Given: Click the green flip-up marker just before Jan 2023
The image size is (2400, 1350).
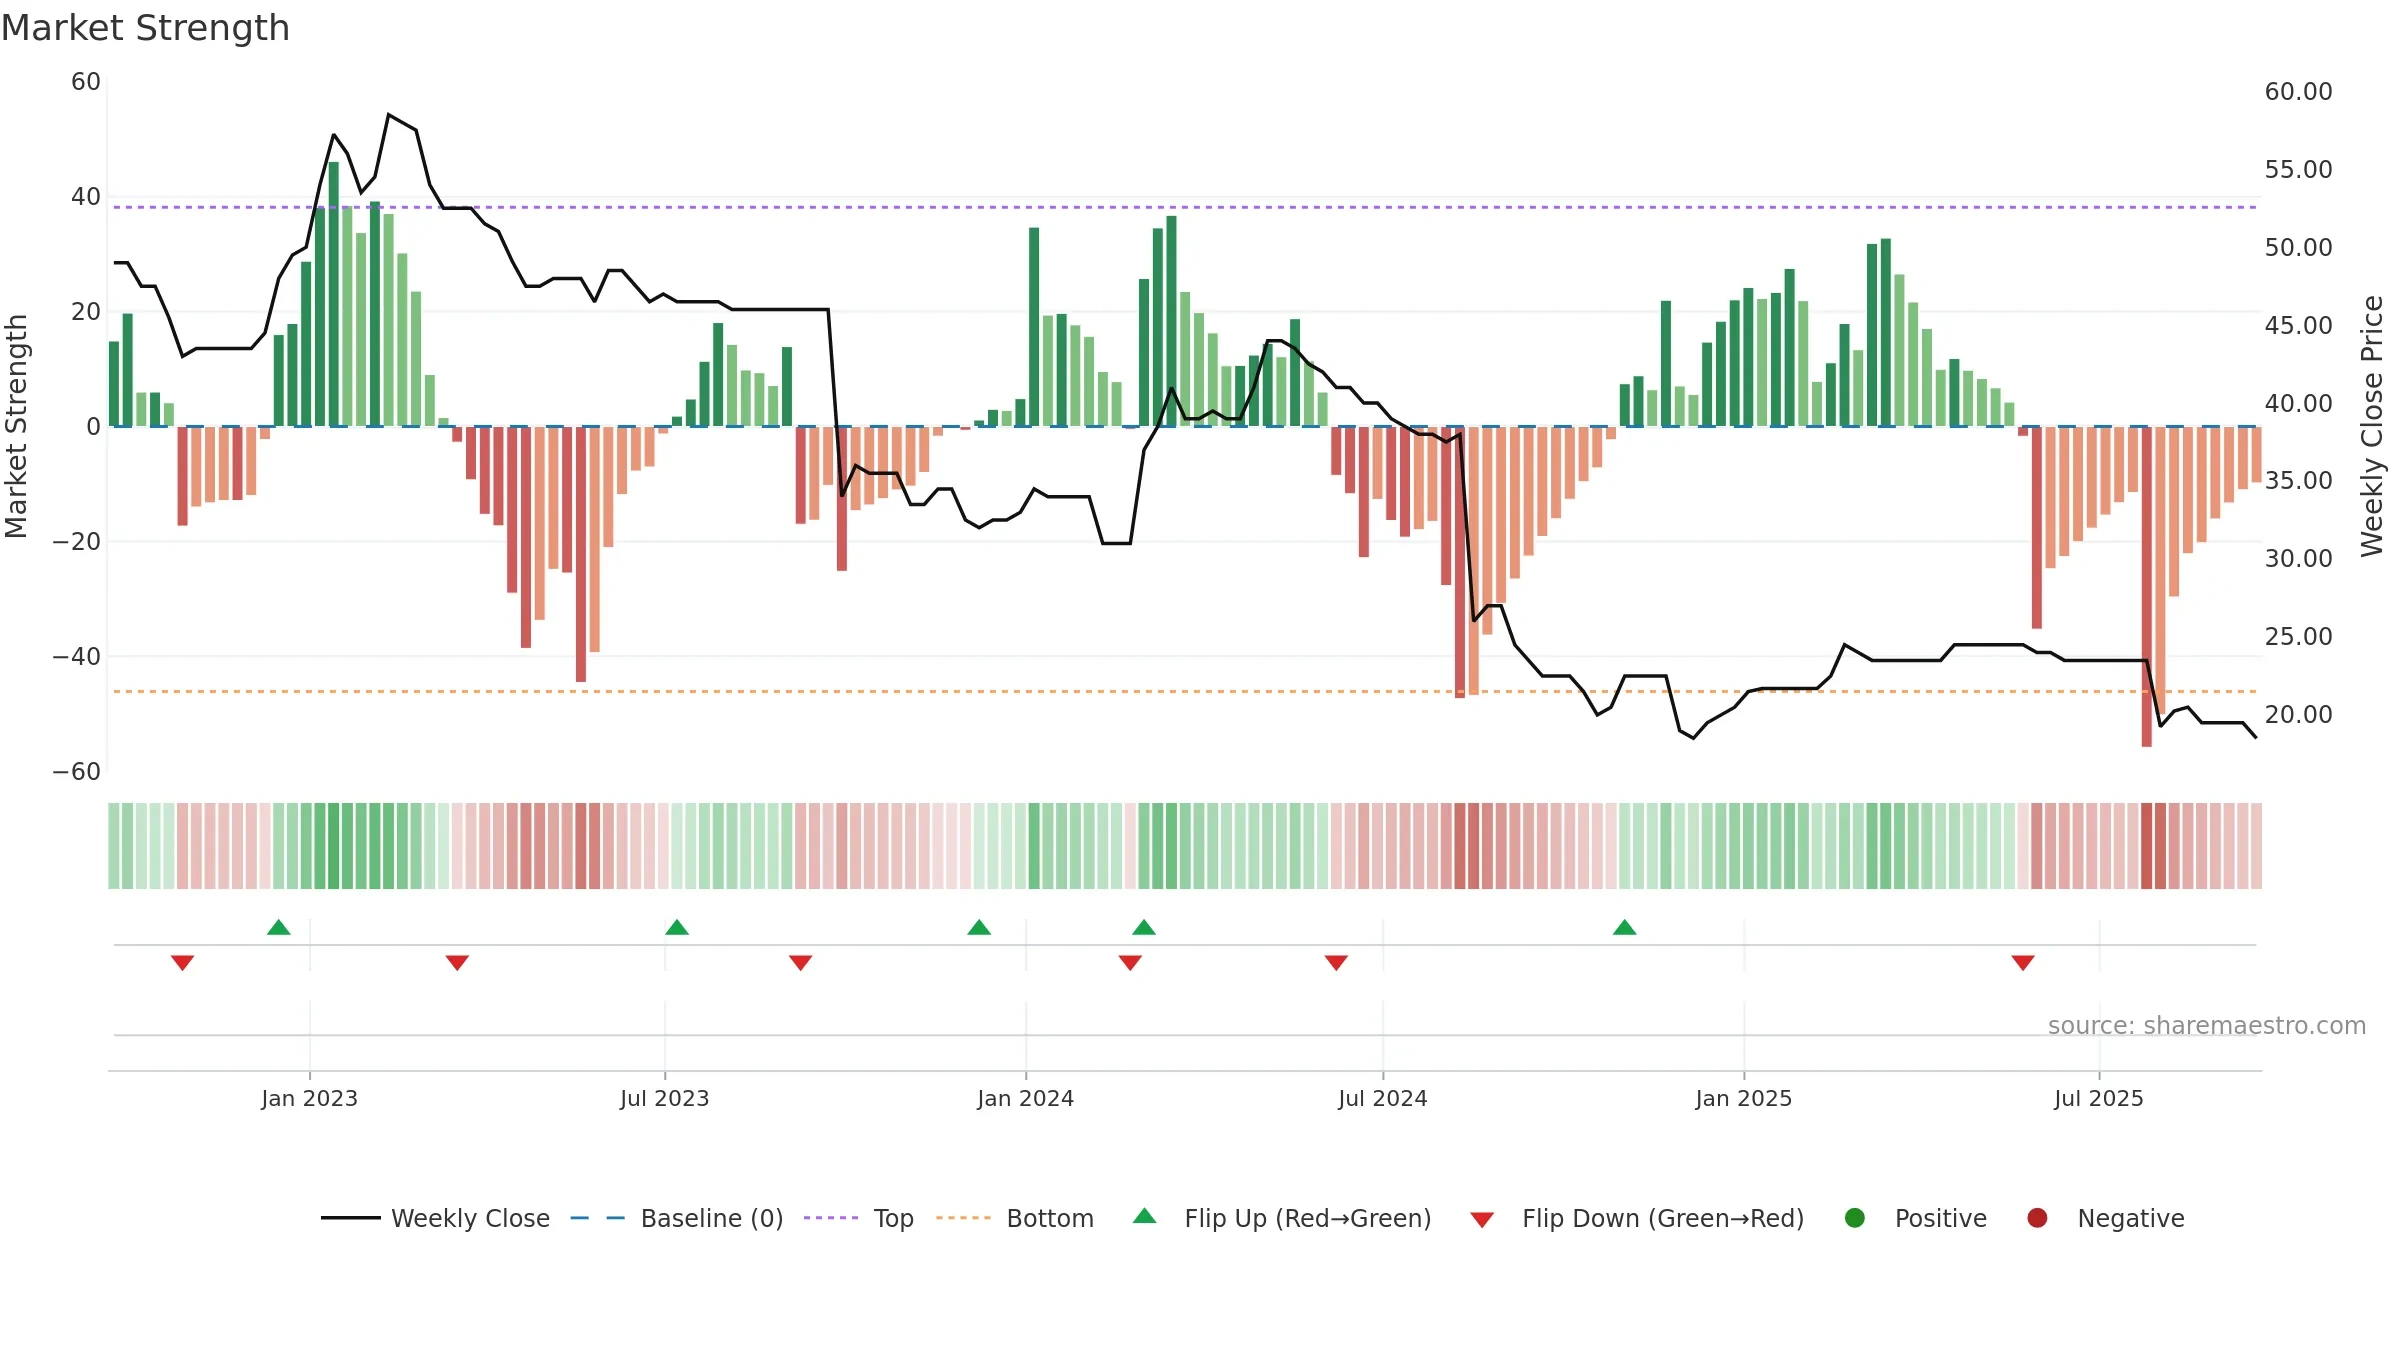Looking at the screenshot, I should 279,927.
